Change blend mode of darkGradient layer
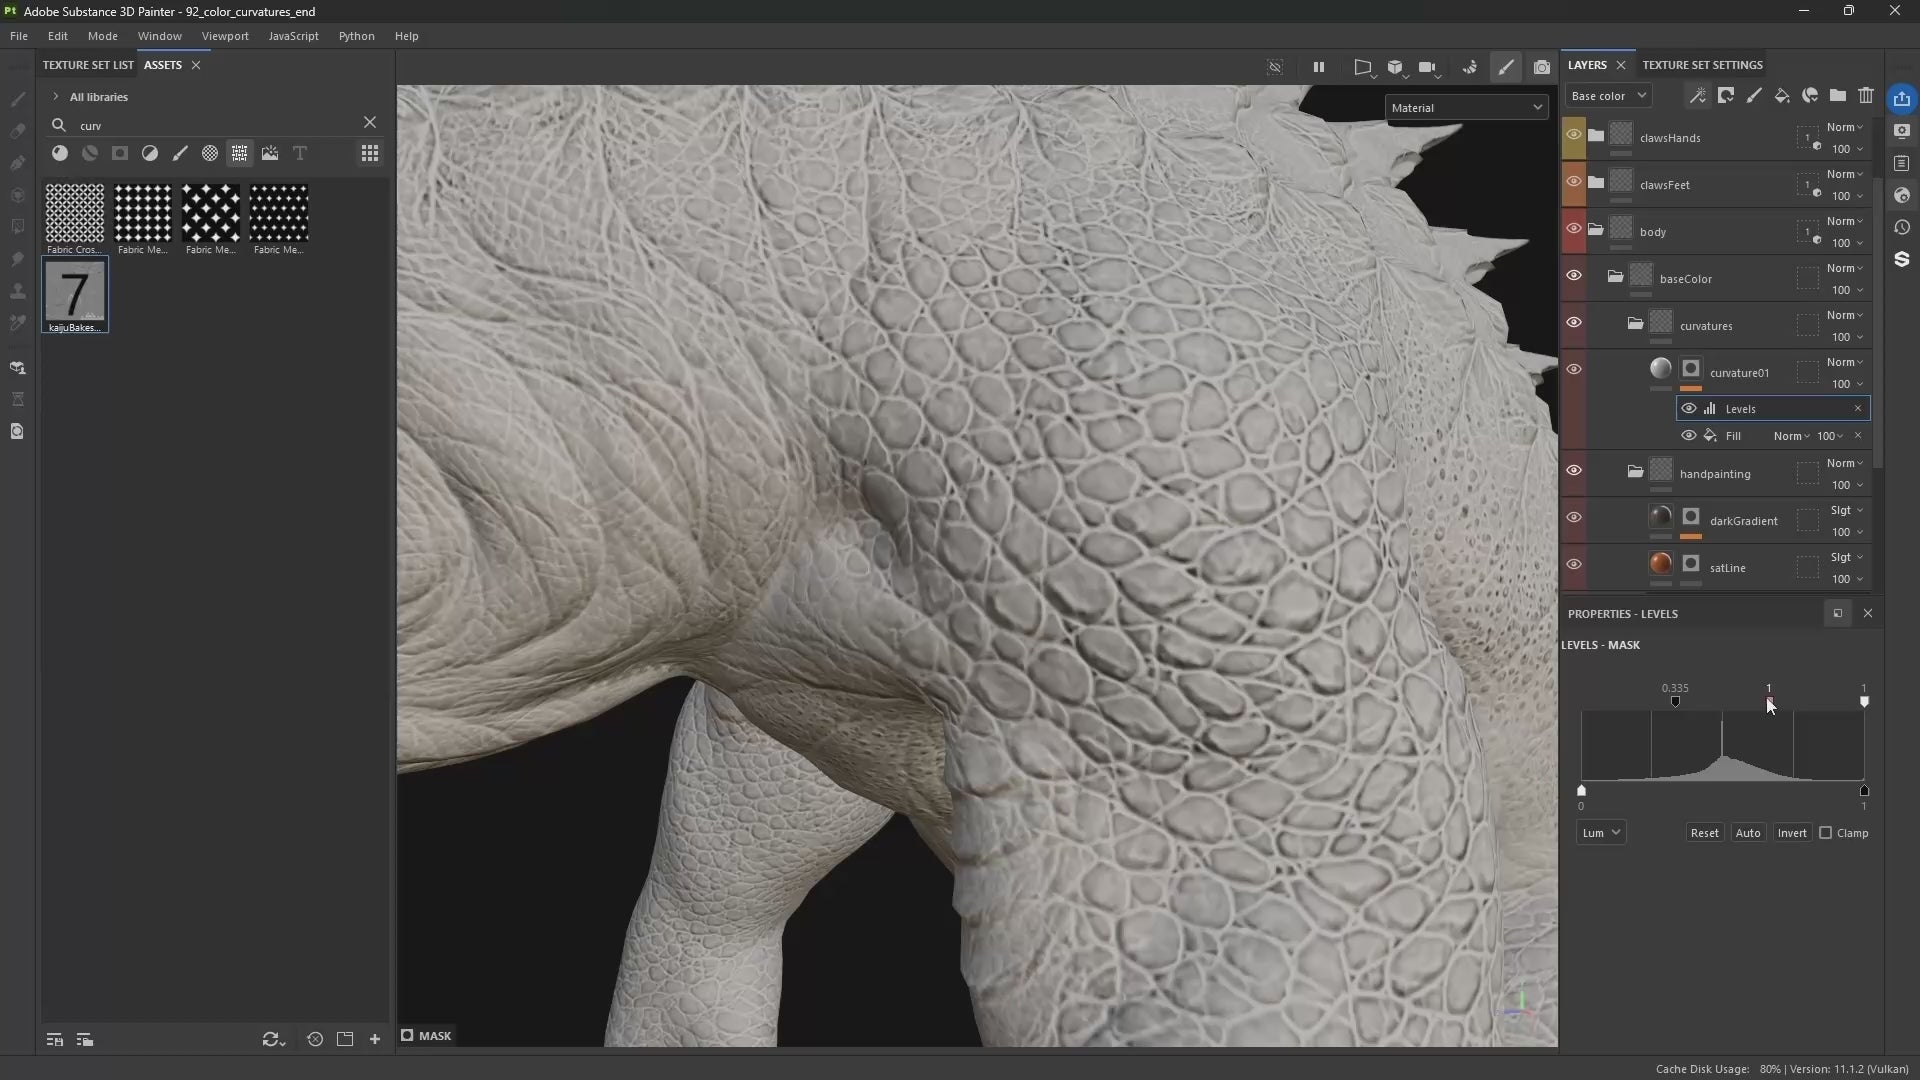The height and width of the screenshot is (1080, 1920). point(1846,510)
